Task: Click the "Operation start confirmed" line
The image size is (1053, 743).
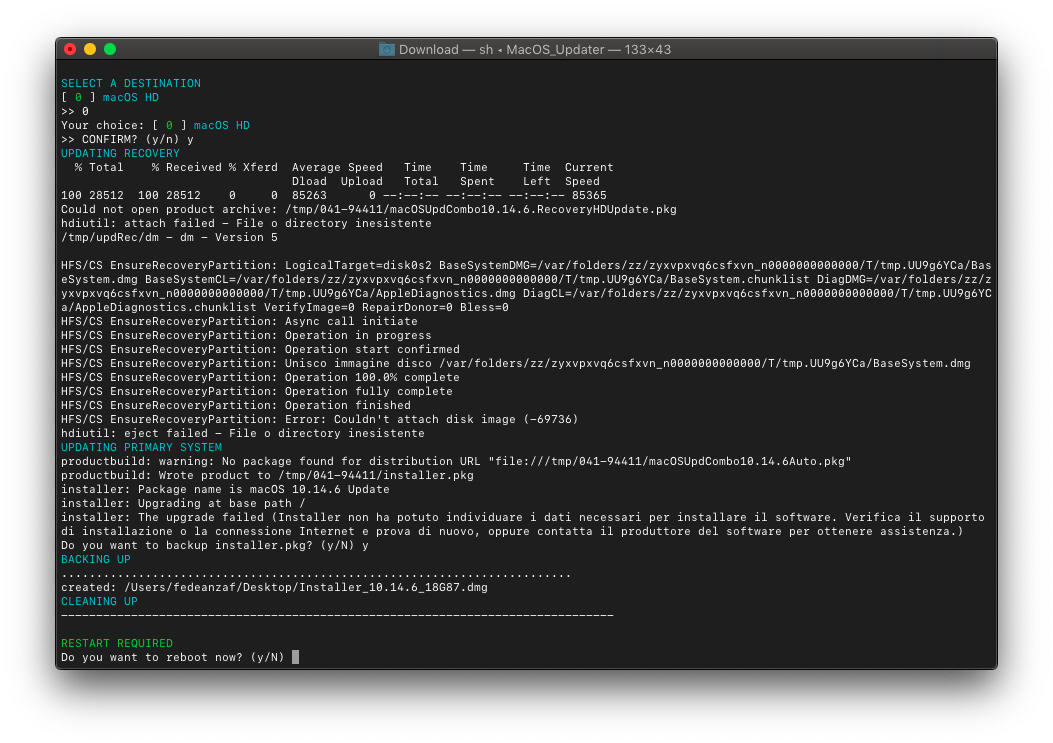Action: (261, 350)
